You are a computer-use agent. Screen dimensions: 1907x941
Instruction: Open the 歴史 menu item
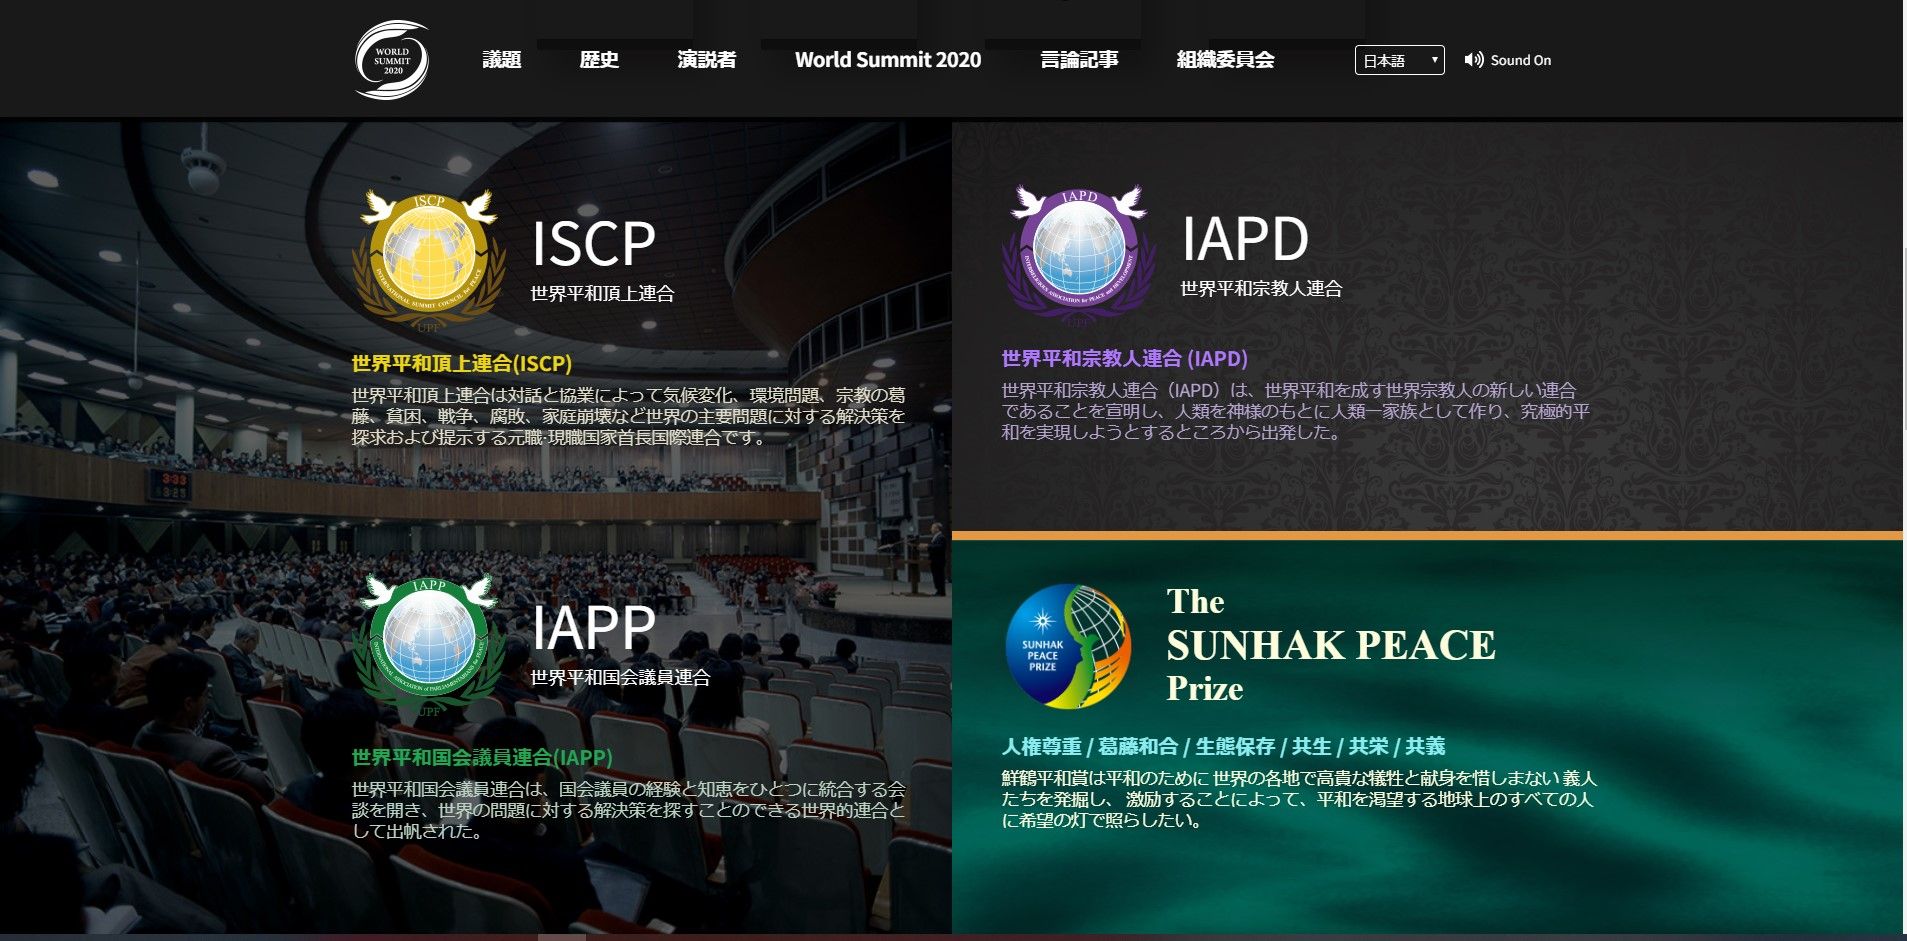coord(599,60)
